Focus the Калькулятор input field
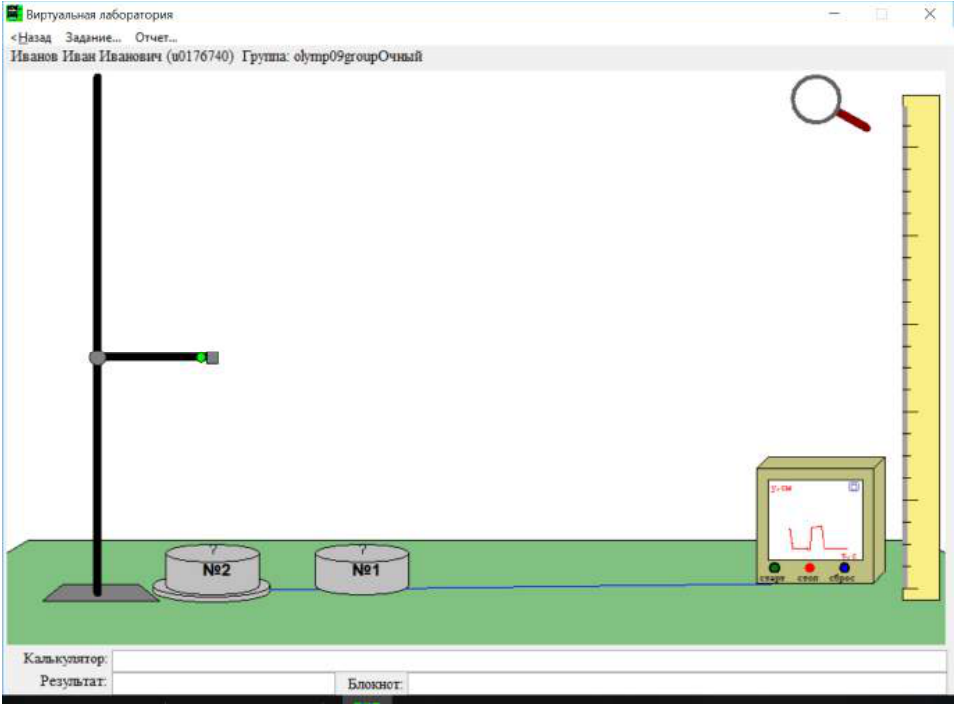The height and width of the screenshot is (706, 956). (x=529, y=660)
